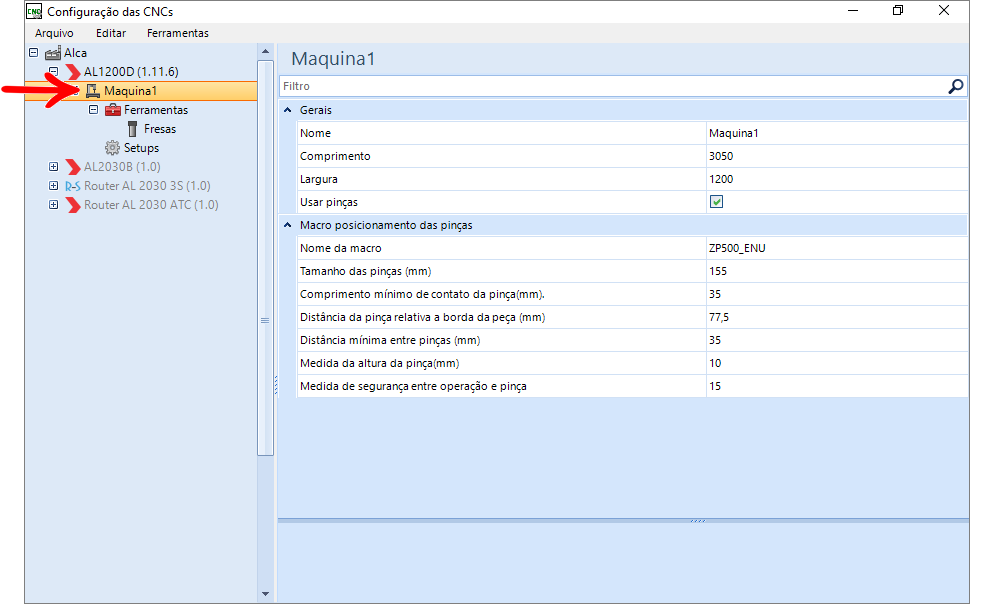Select AL1200D (1.11.6) in the tree

131,72
